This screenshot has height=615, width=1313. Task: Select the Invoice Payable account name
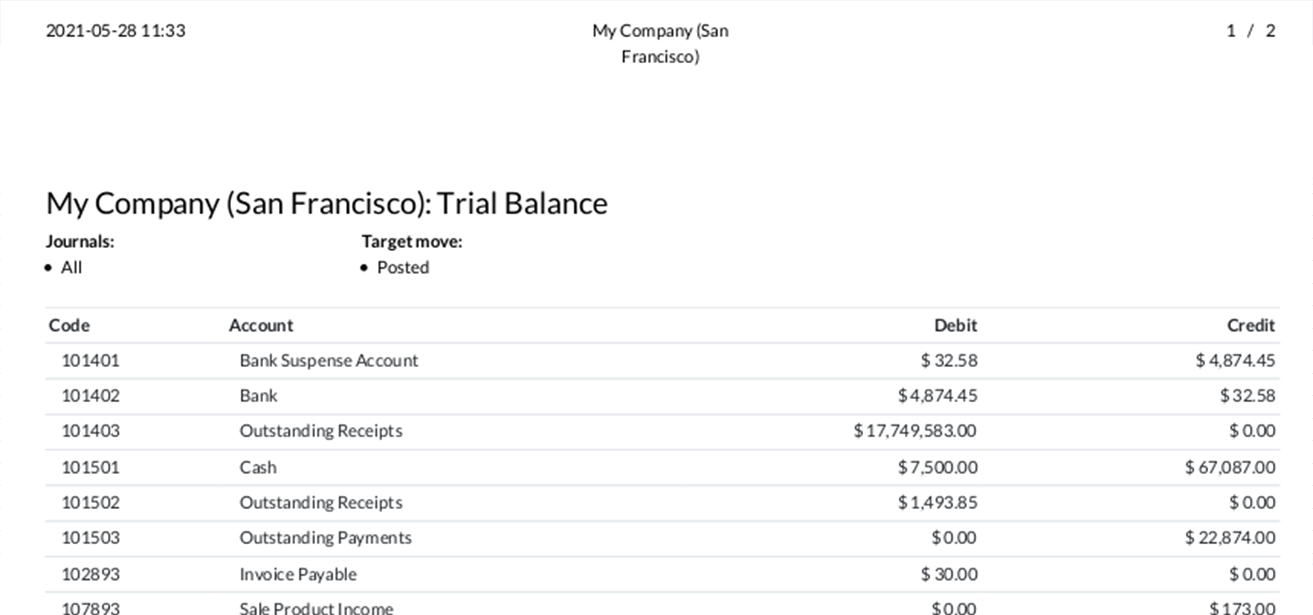(298, 574)
